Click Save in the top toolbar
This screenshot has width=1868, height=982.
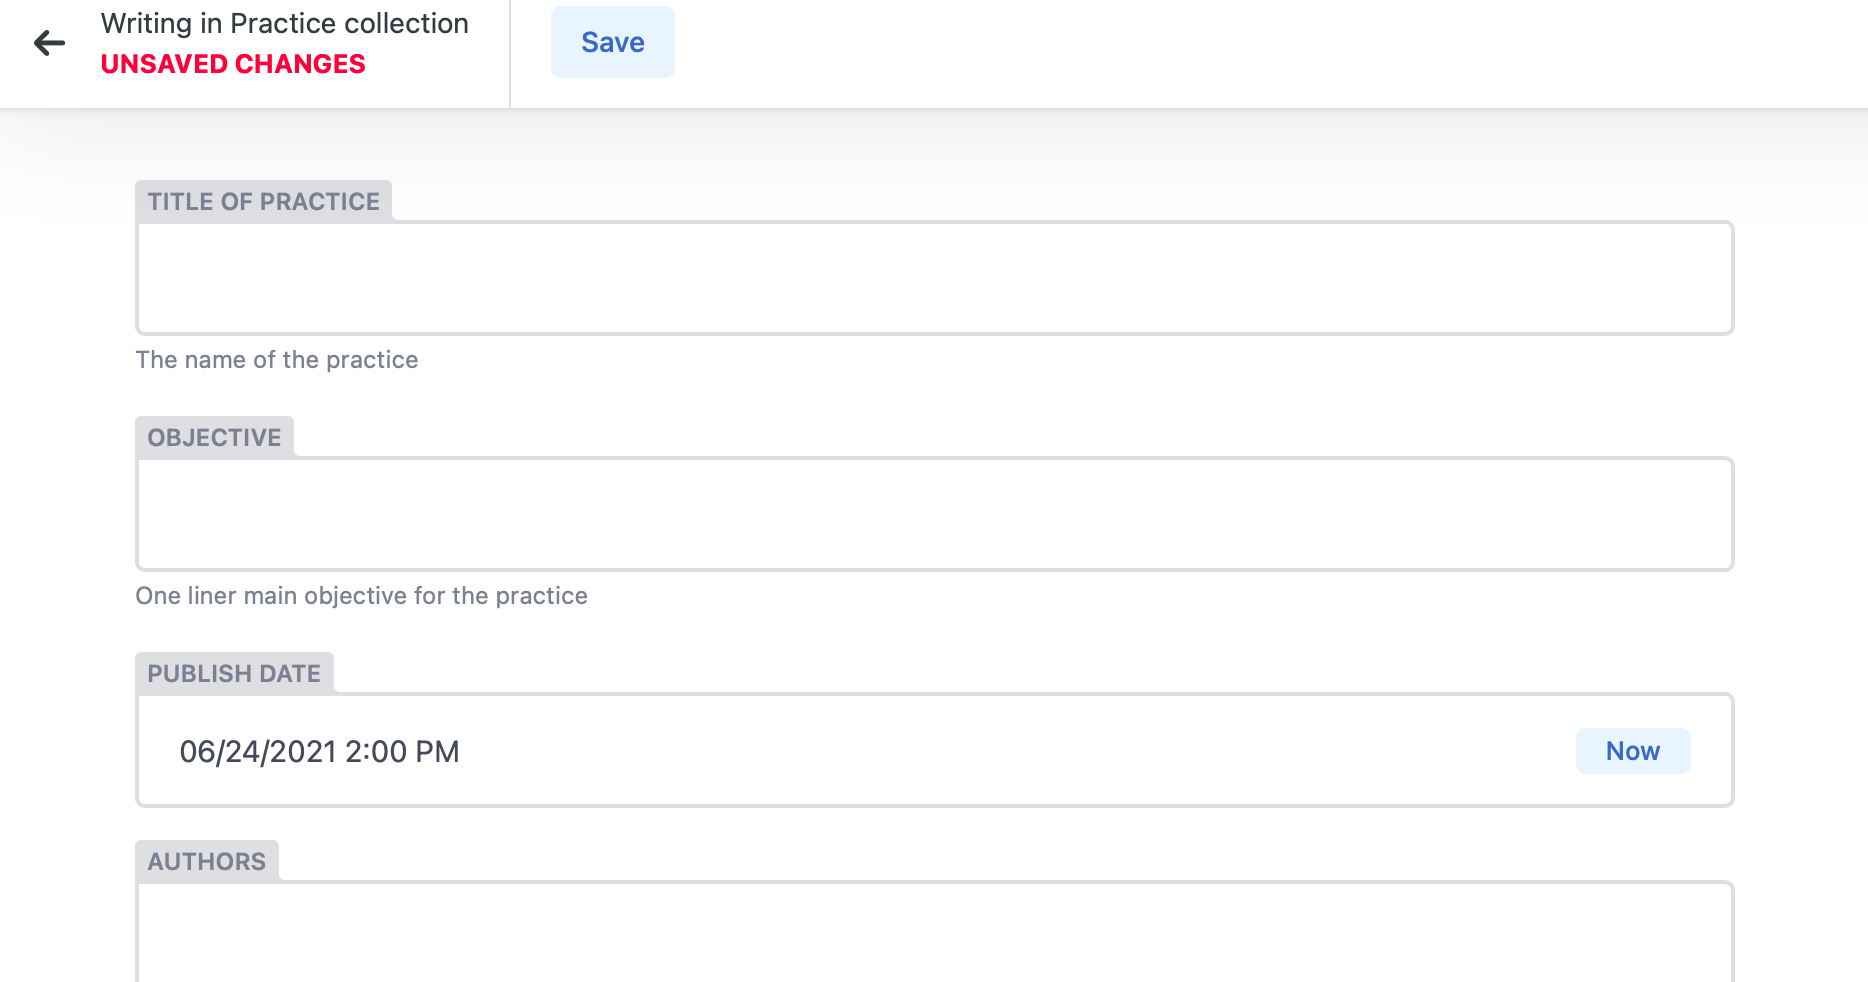pos(612,42)
